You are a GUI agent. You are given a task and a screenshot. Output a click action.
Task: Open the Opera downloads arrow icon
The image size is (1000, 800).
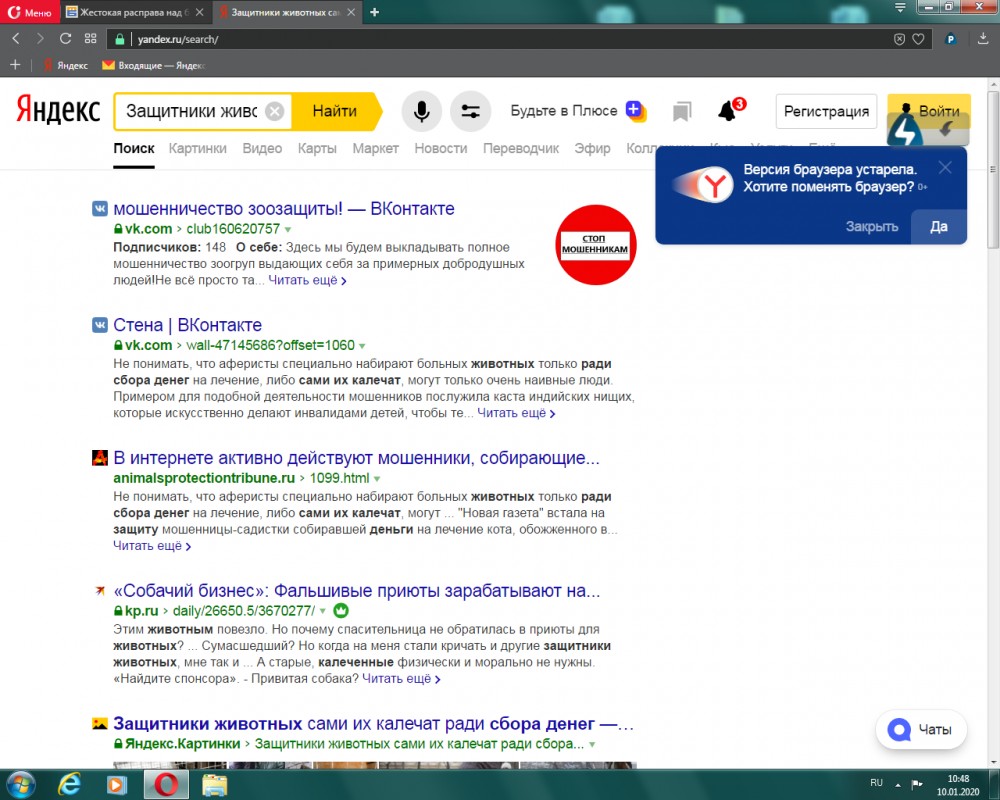click(x=981, y=39)
